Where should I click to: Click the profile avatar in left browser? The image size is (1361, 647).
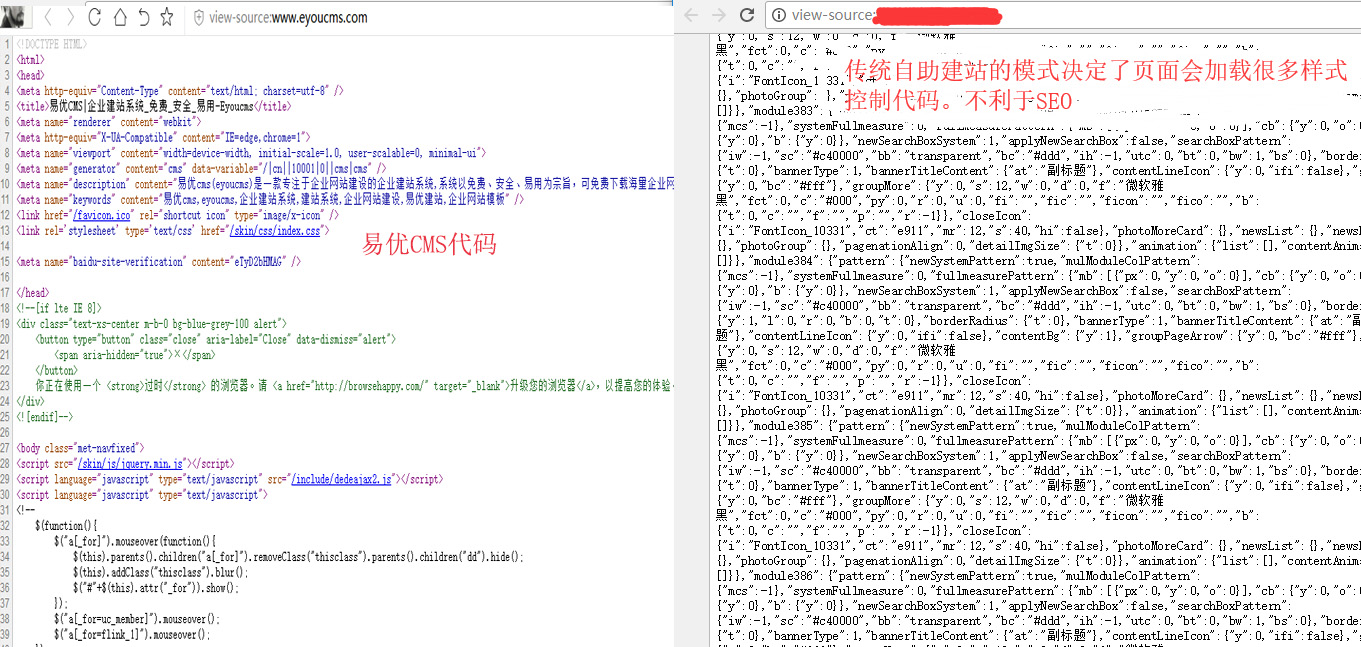[x=14, y=17]
